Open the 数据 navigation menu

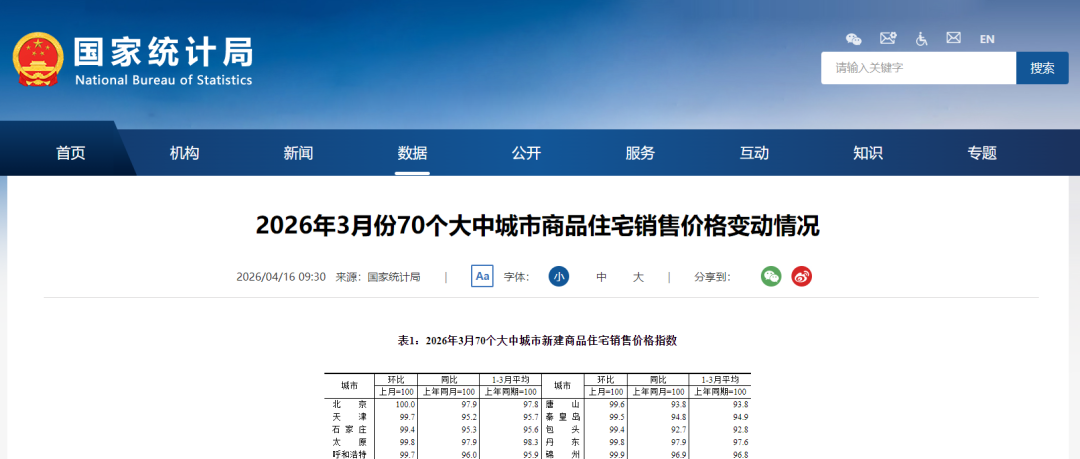tap(412, 153)
